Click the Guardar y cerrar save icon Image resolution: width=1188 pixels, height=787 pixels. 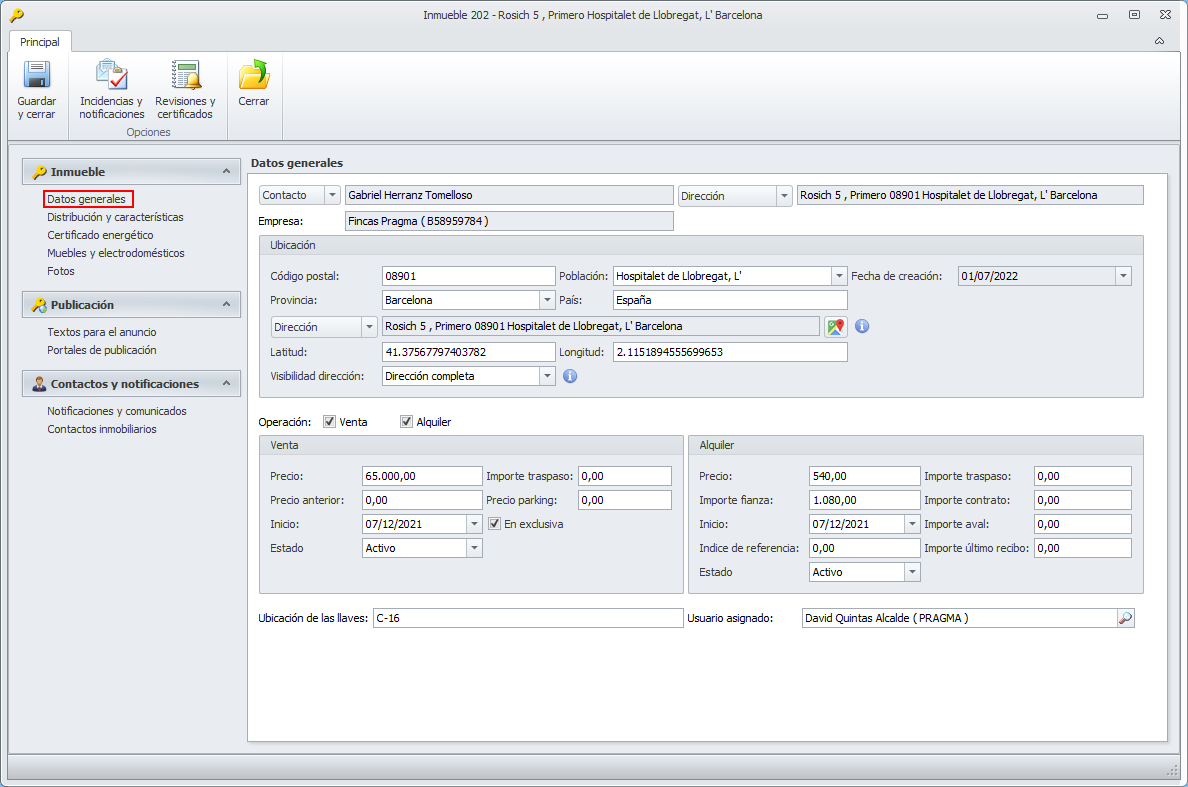click(x=36, y=76)
